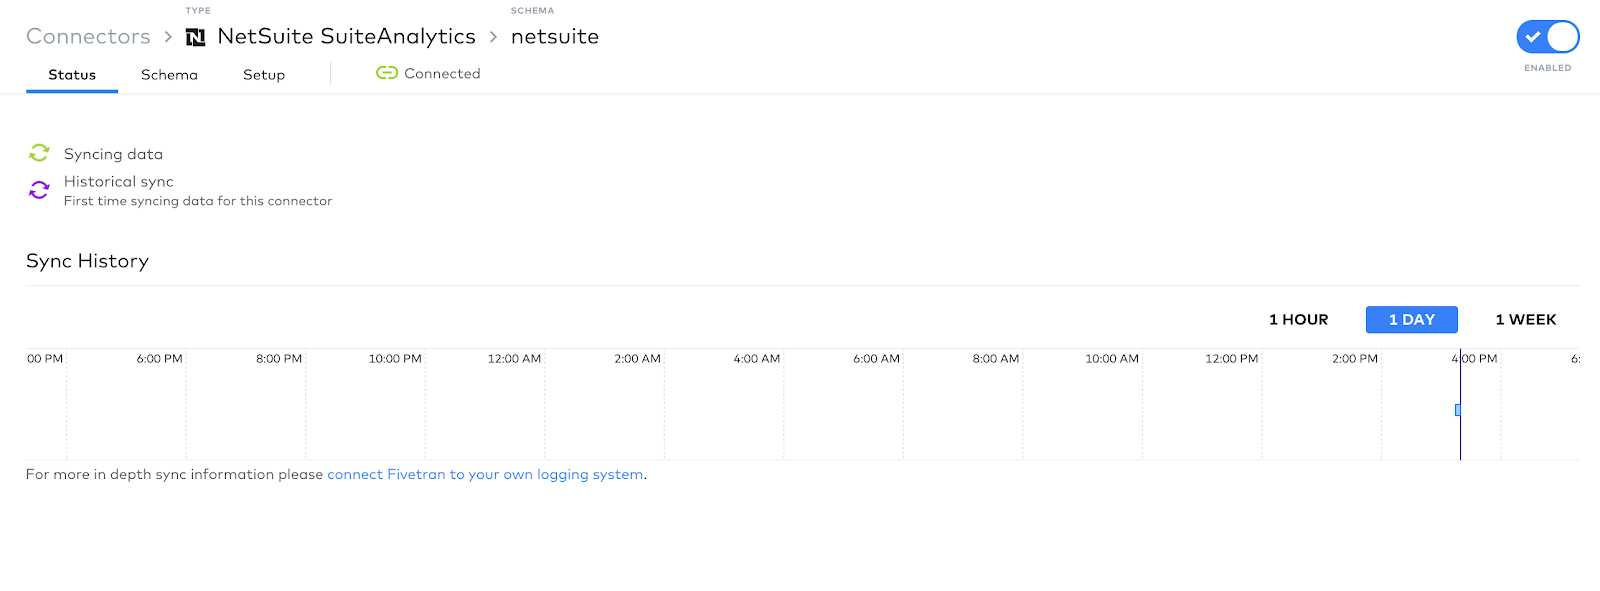Select the 1 DAY range button
Screen dimensions: 1600x591
[1411, 320]
